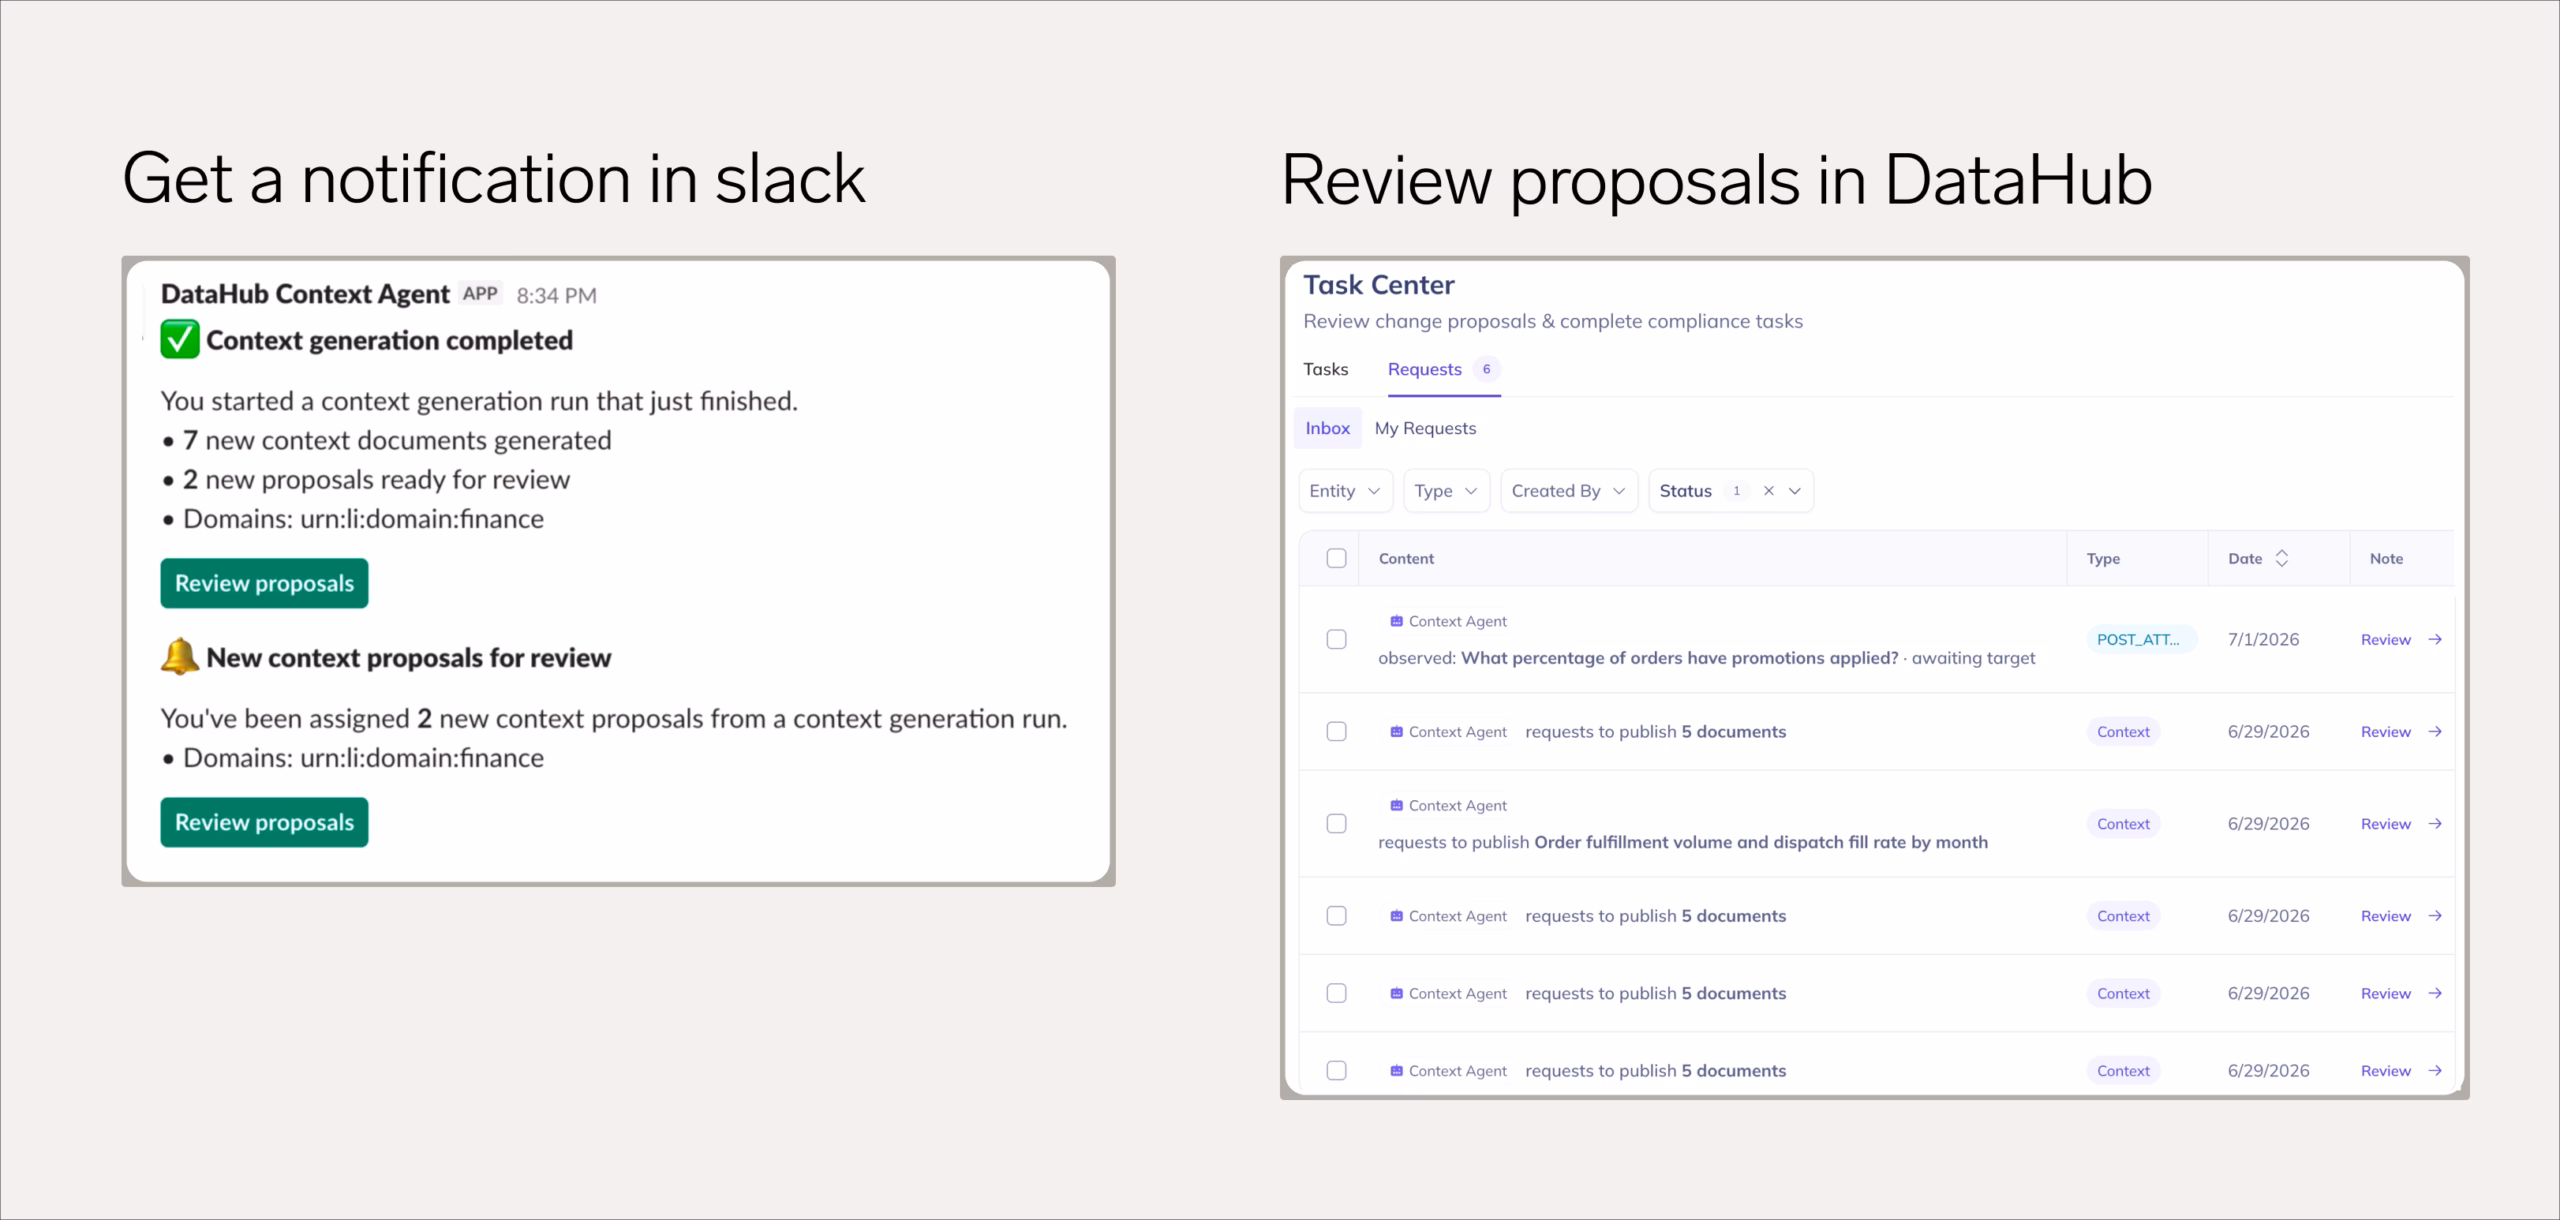Click the Context Agent icon in Order fulfillment row

[1396, 805]
